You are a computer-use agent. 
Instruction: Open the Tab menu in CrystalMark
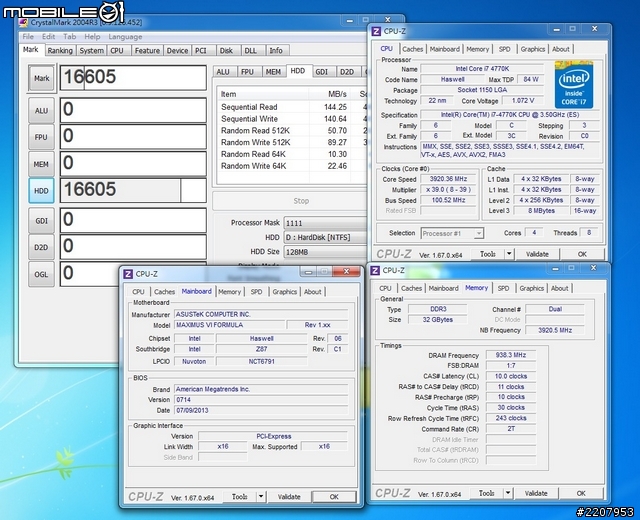click(x=69, y=37)
